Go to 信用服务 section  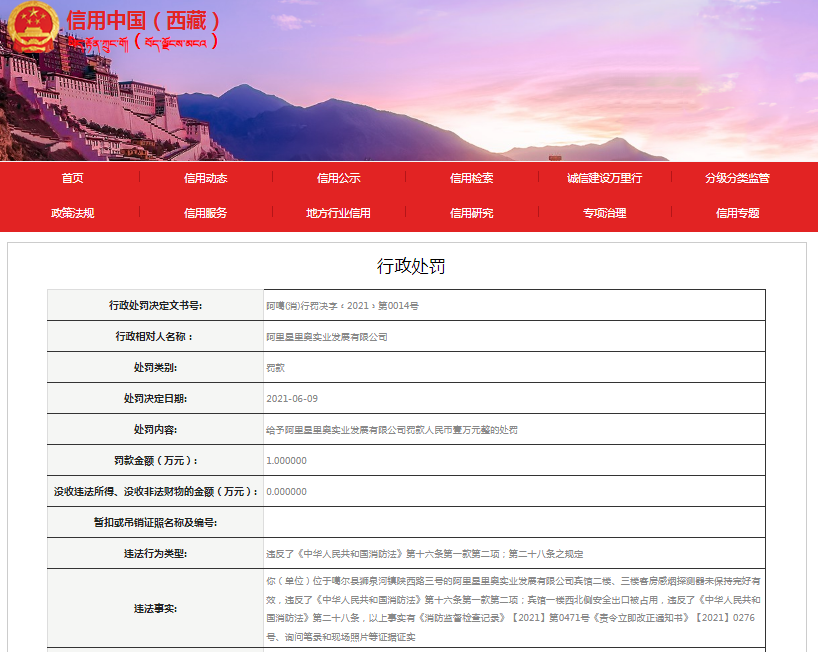[x=206, y=213]
